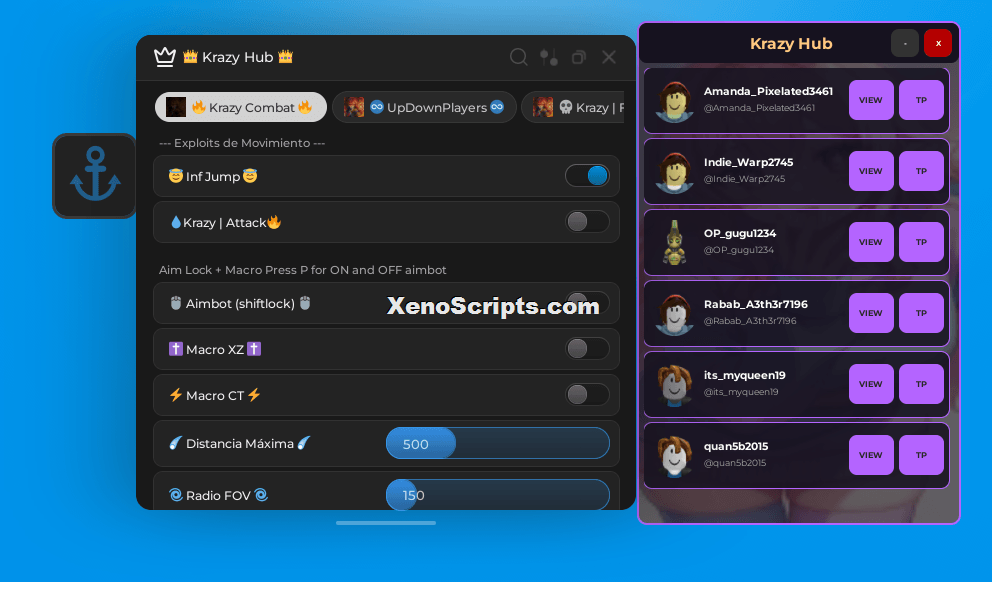This screenshot has height=612, width=992.
Task: Adjust the Distancia Máxima slider
Action: [498, 444]
